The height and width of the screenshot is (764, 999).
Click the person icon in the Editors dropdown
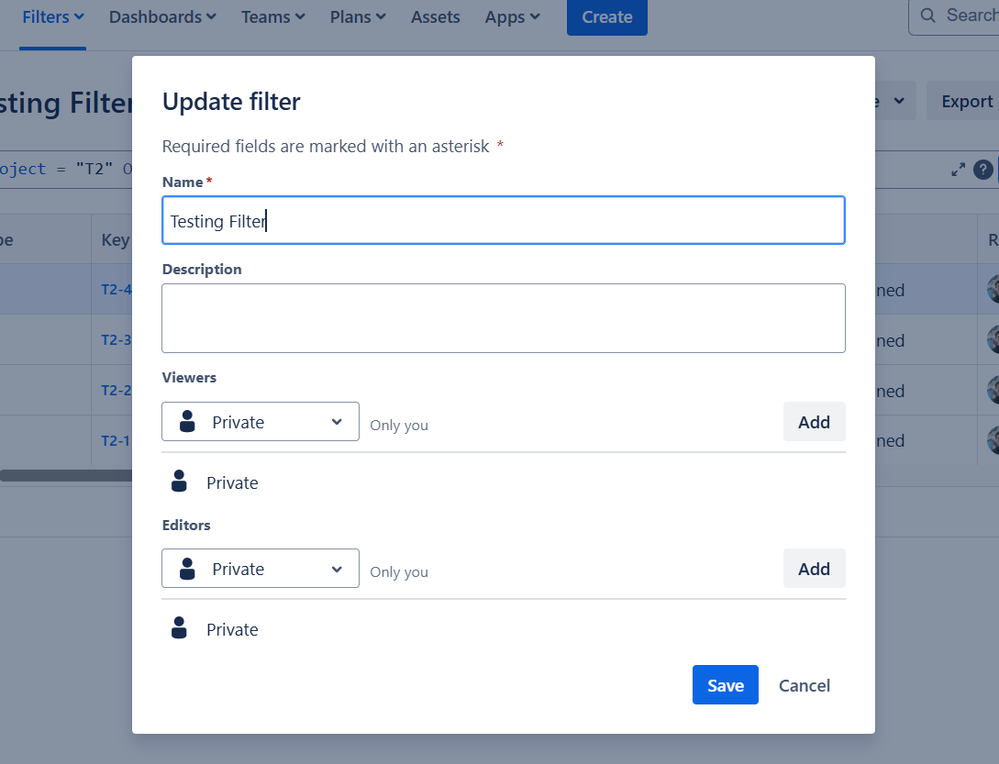tap(187, 568)
